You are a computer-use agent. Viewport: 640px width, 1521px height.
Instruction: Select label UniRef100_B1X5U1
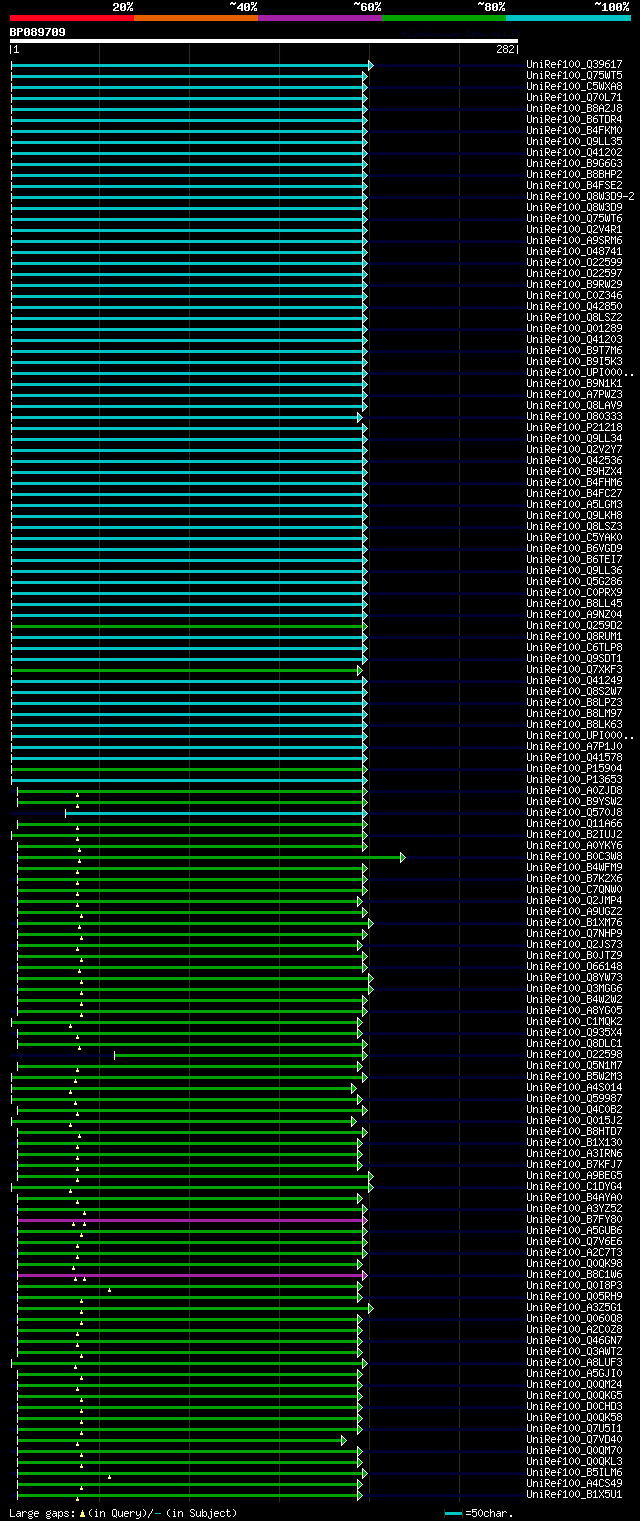(x=574, y=1495)
